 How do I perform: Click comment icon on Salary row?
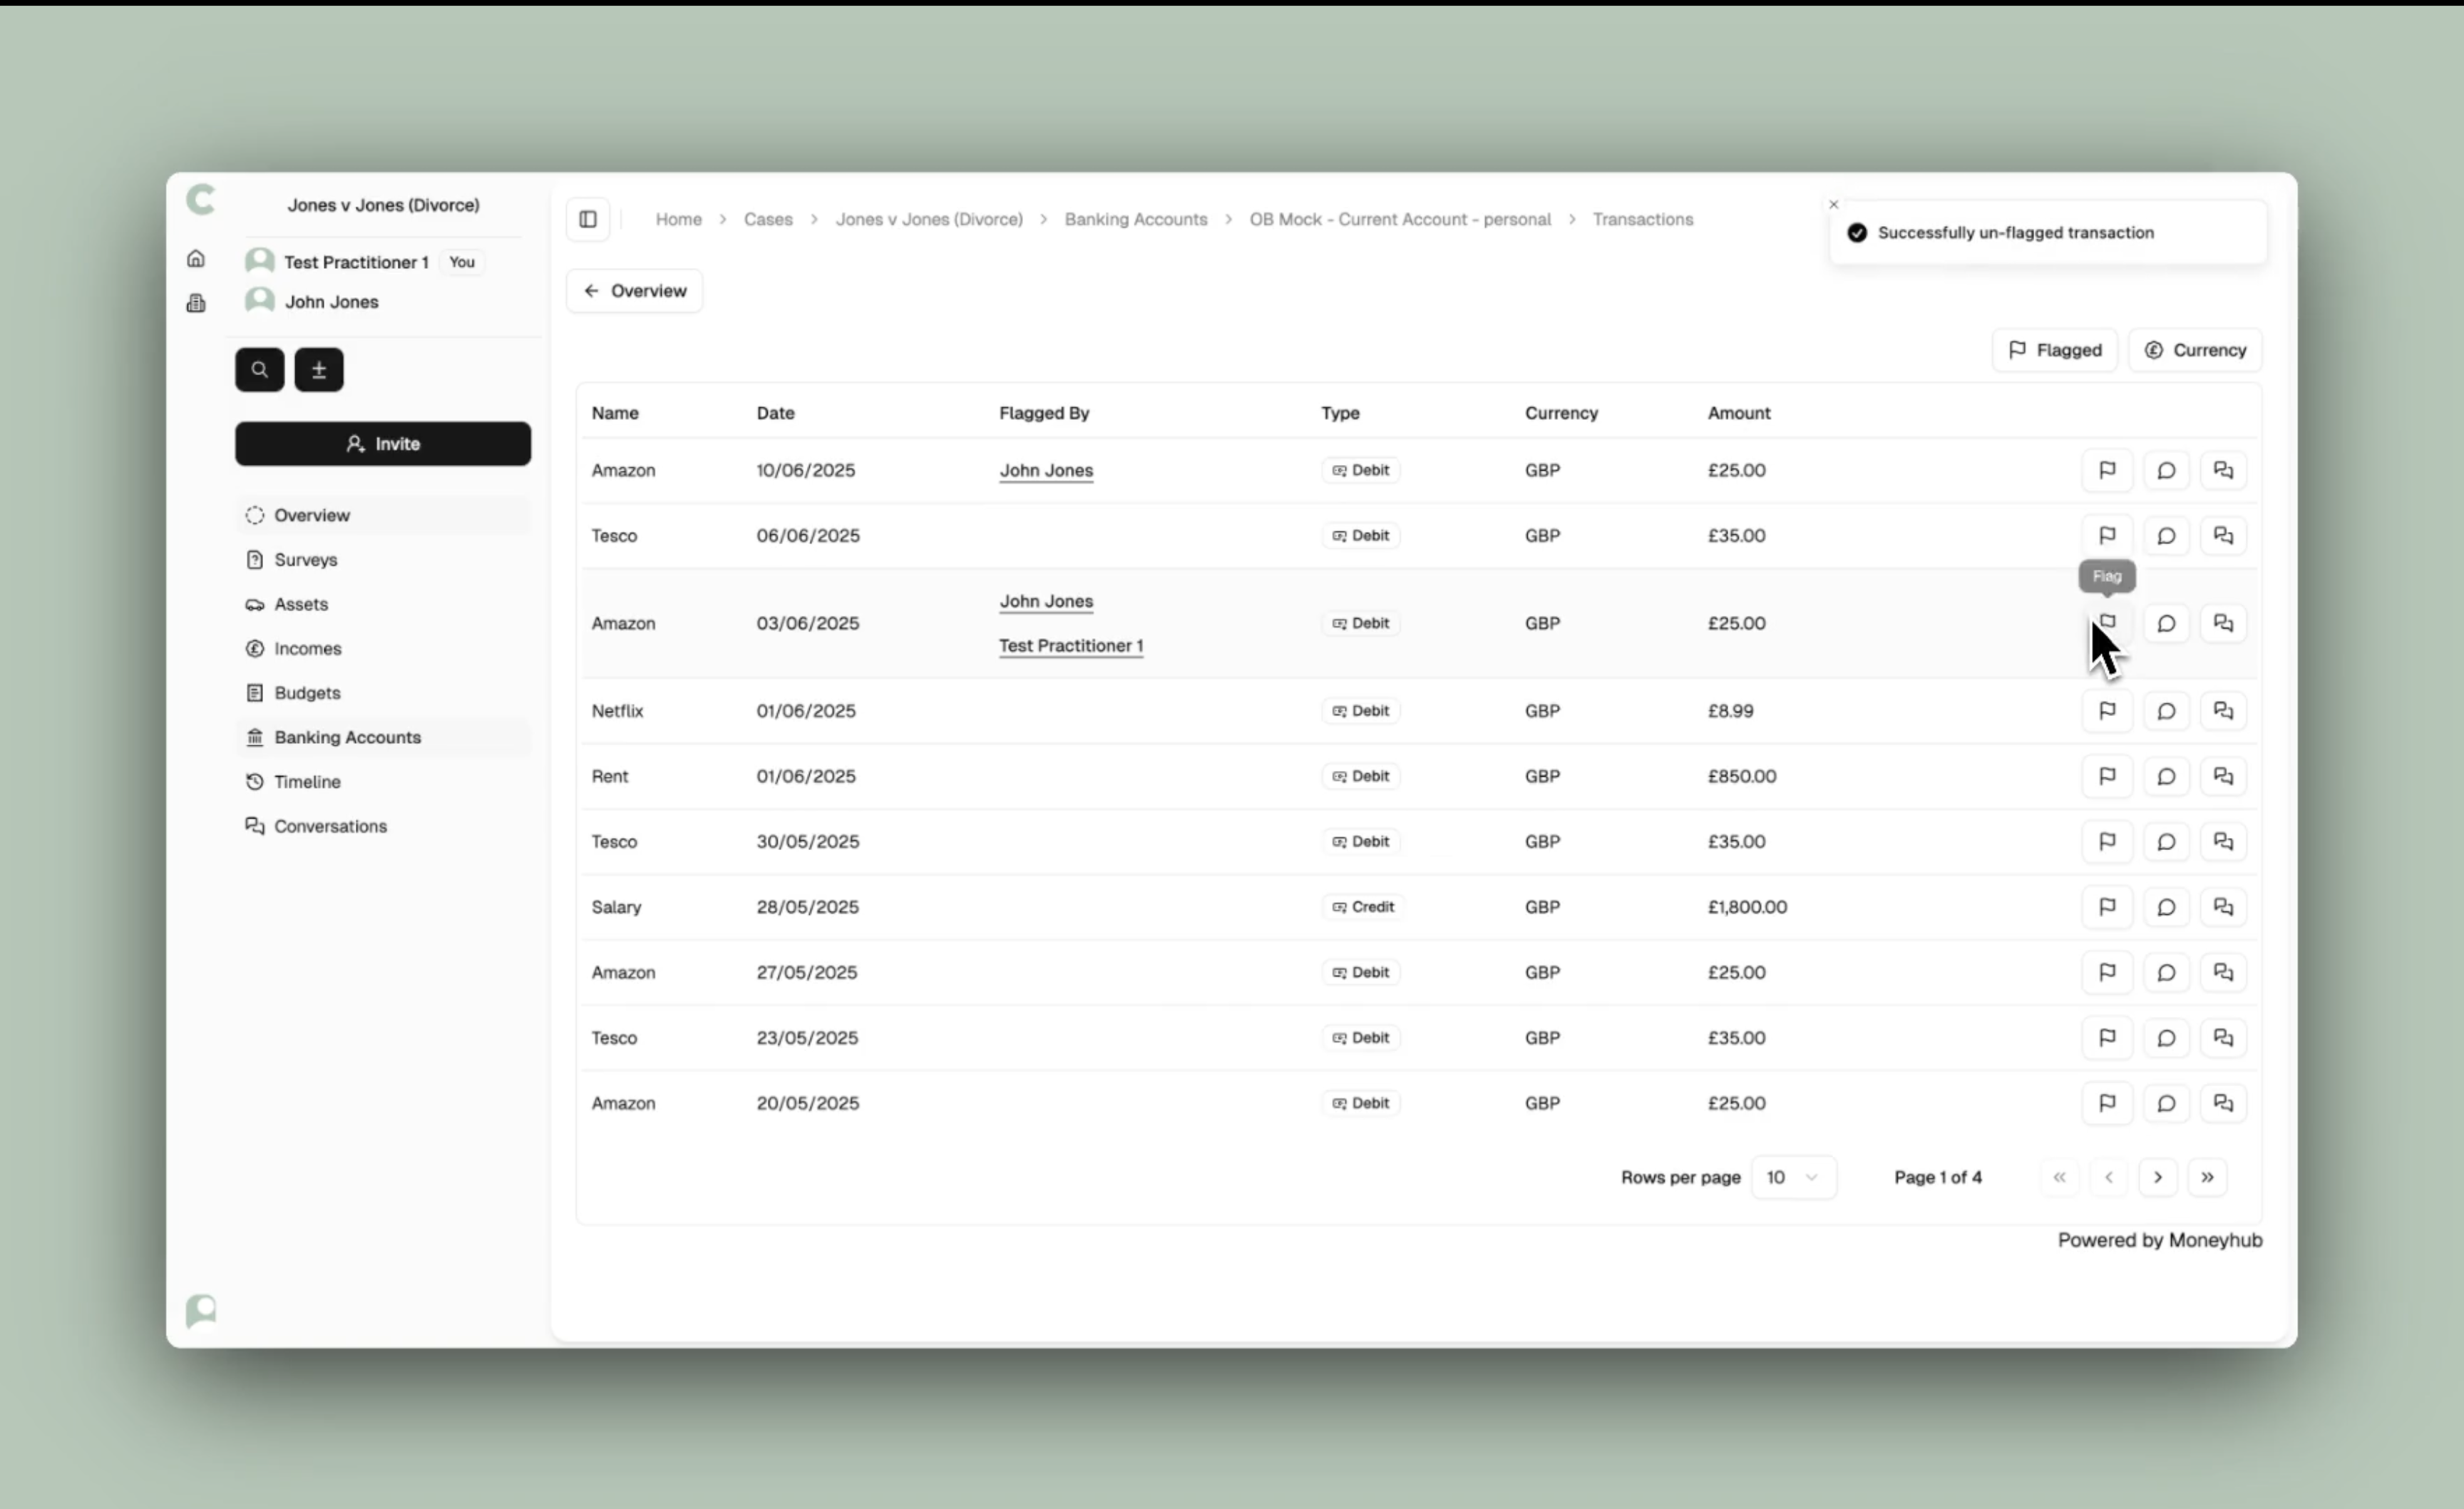tap(2165, 907)
